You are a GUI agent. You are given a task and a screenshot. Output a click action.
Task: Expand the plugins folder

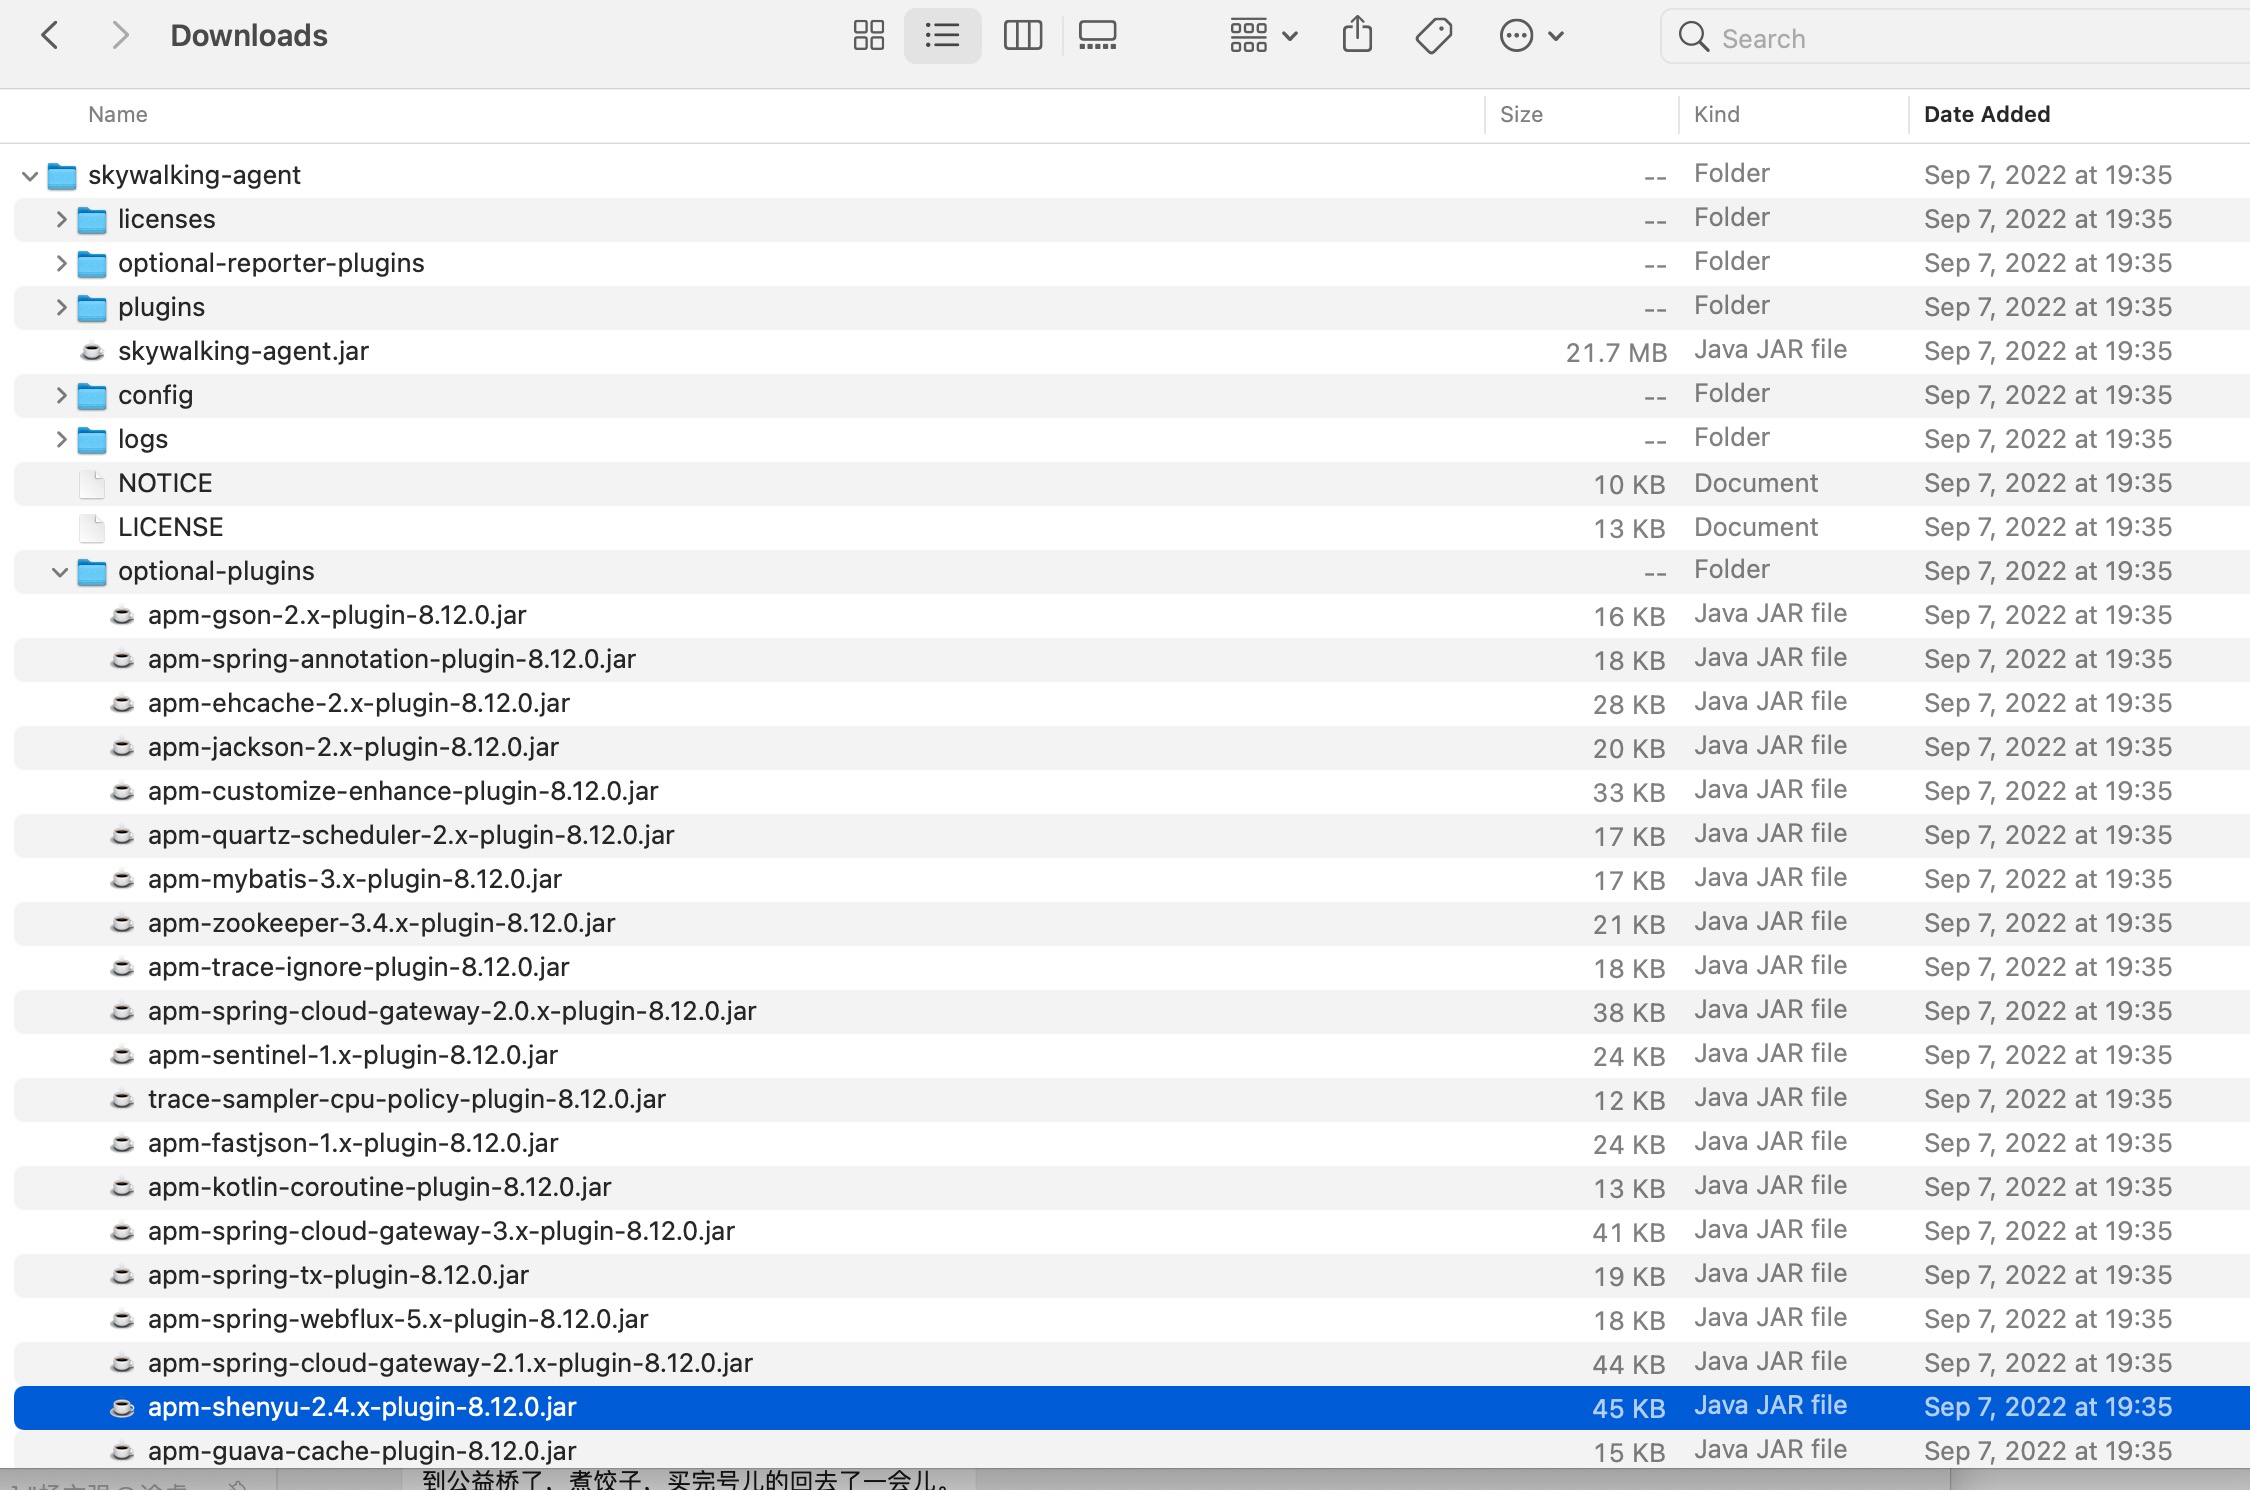(61, 307)
